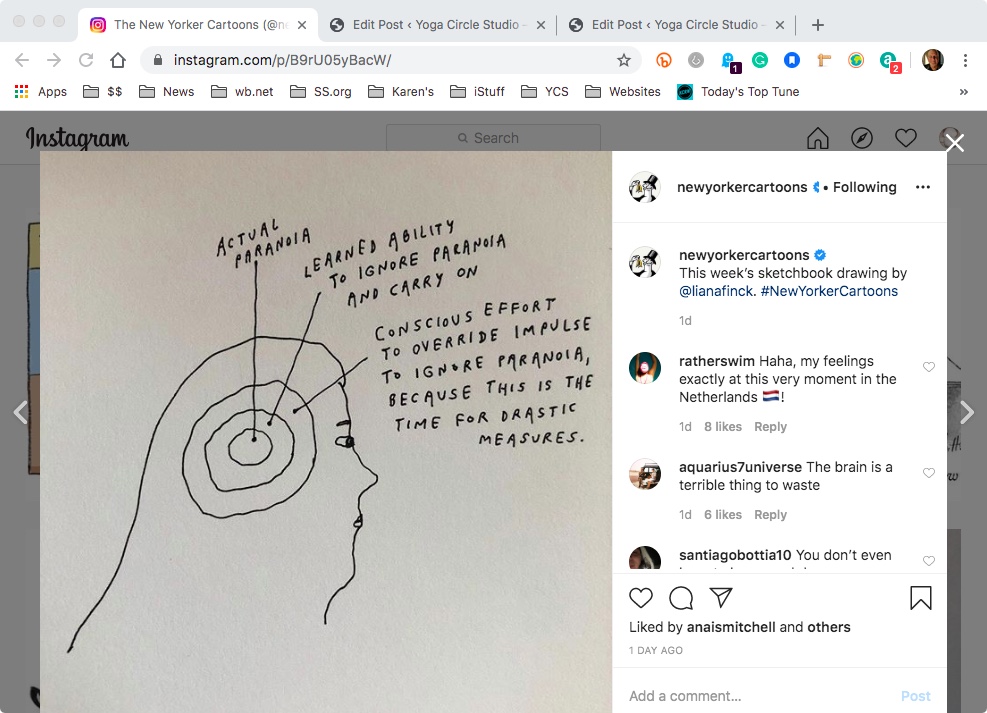
Task: Click the address bar URL
Action: coord(282,60)
